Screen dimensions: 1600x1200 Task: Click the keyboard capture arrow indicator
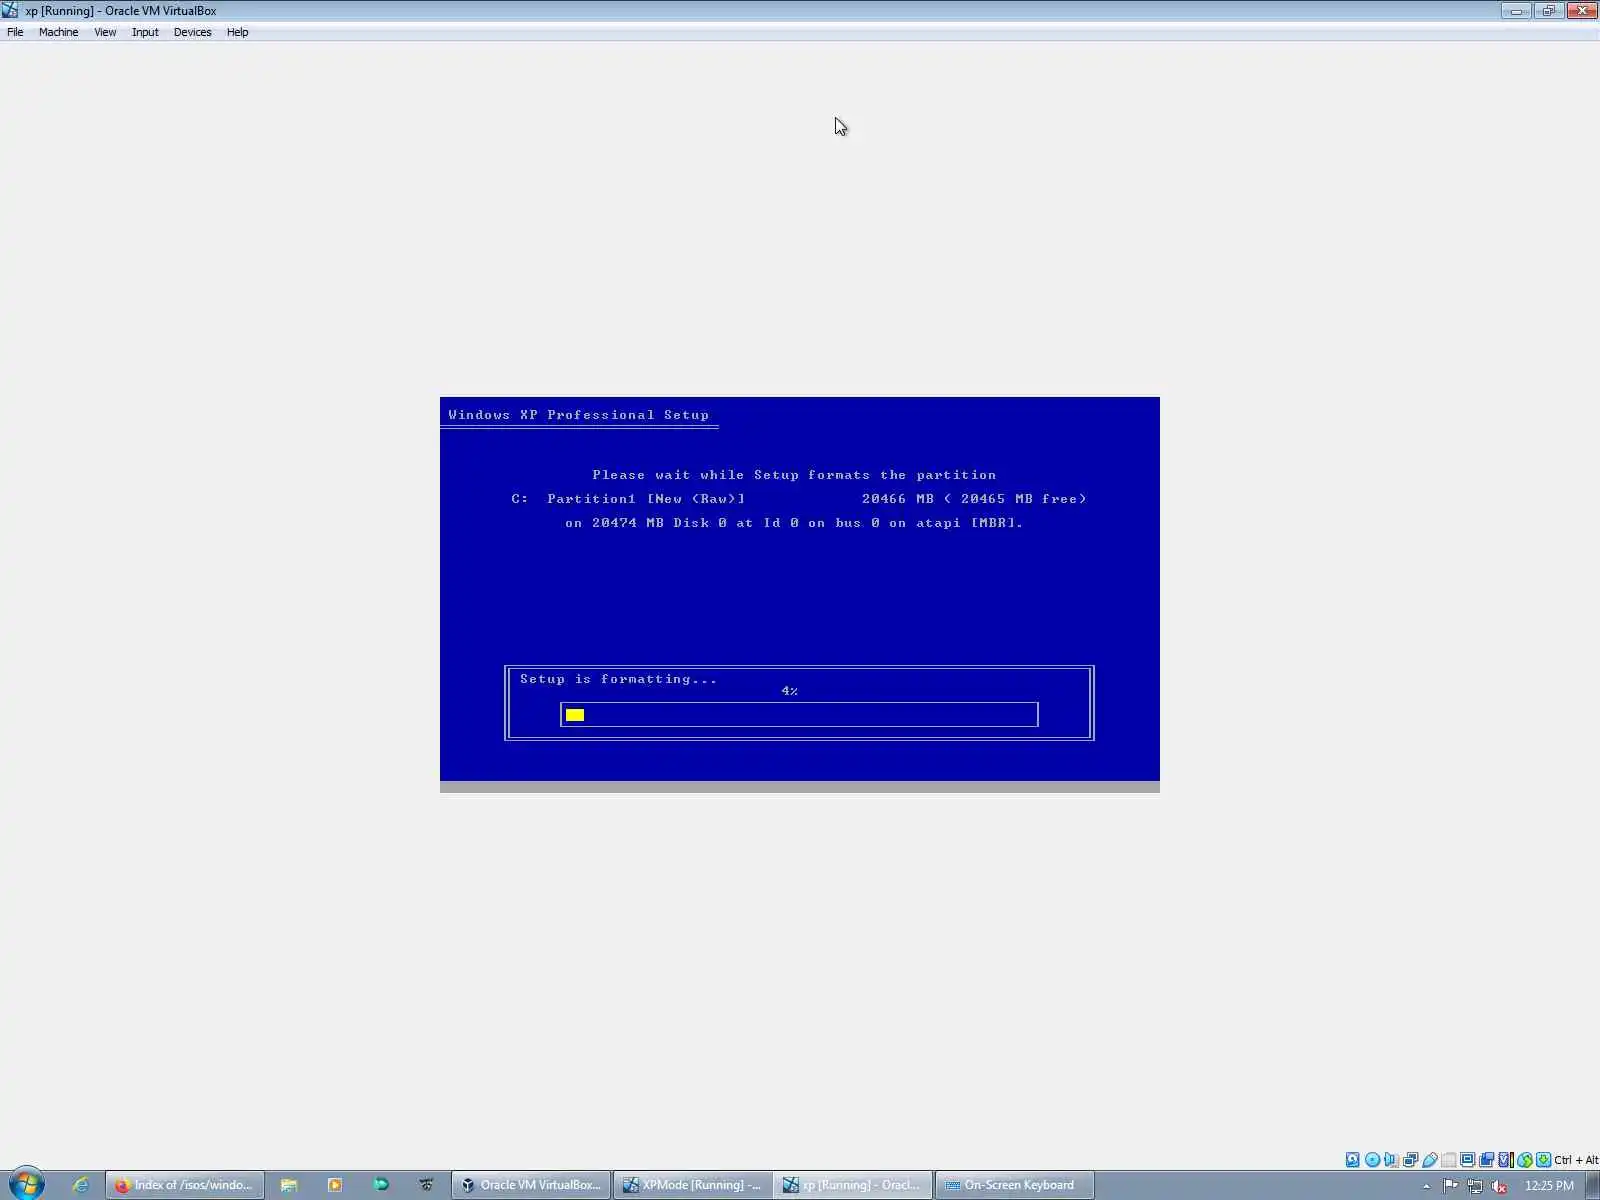1543,1160
